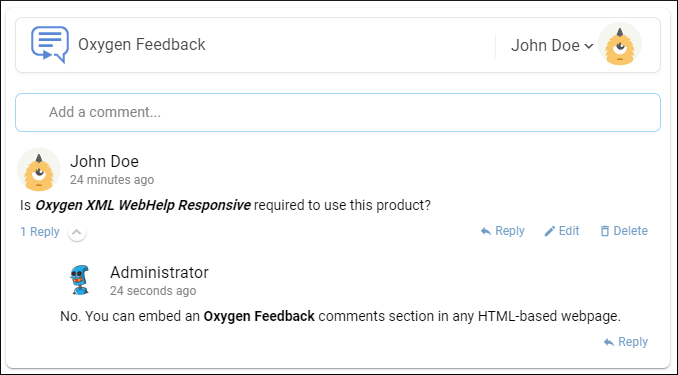Click John Doe's comment avatar
Screen dimensions: 678x375
pos(39,170)
